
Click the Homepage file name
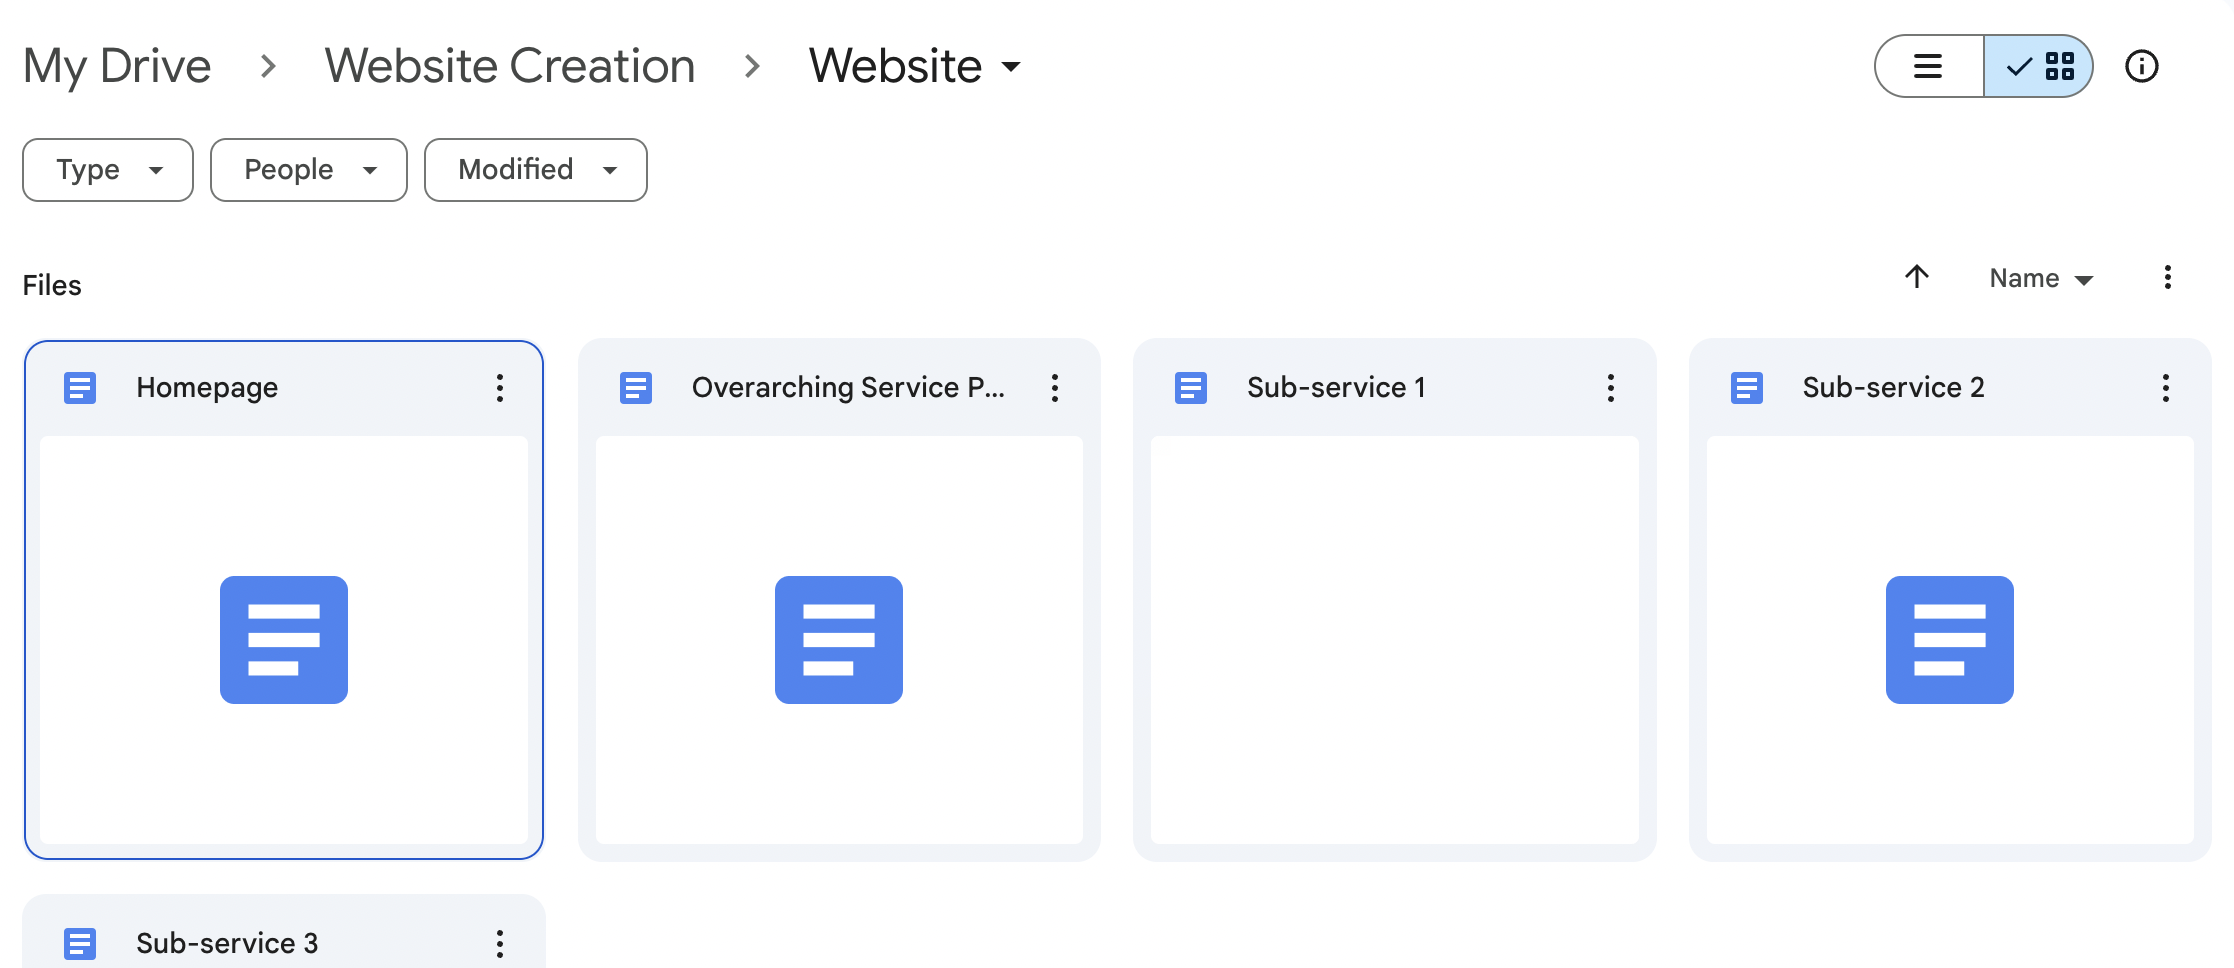coord(207,388)
